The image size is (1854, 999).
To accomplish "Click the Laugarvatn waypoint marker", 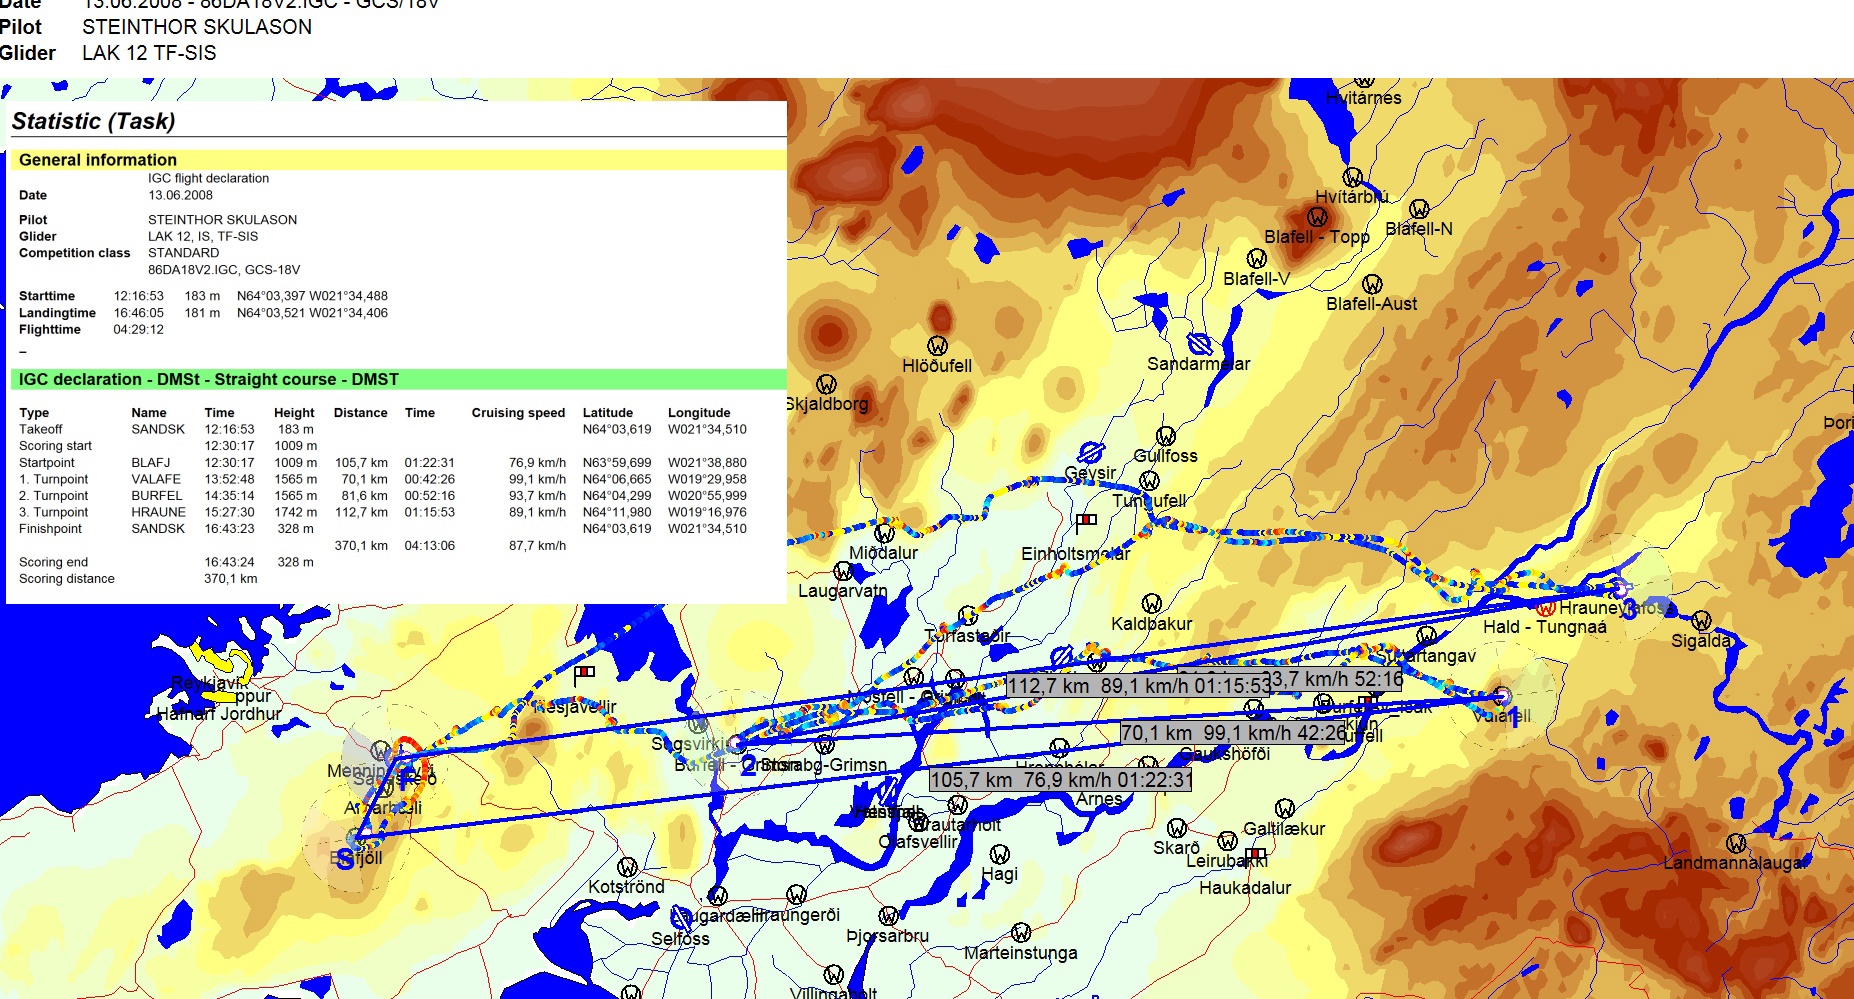I will pos(843,571).
